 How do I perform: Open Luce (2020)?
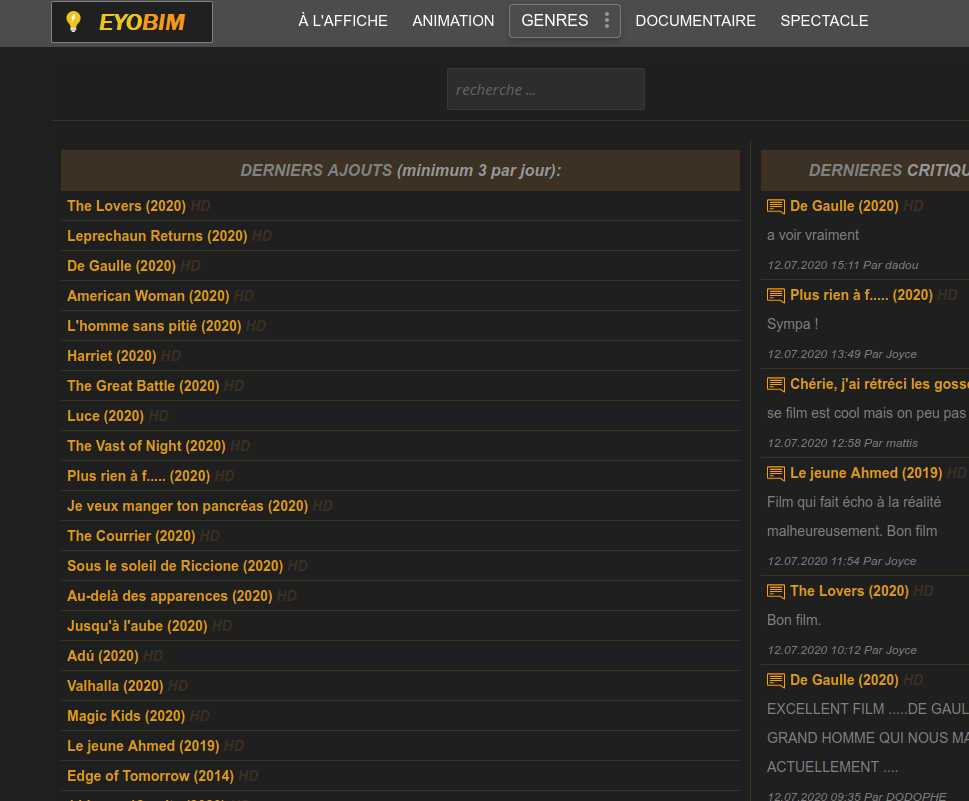coord(105,416)
